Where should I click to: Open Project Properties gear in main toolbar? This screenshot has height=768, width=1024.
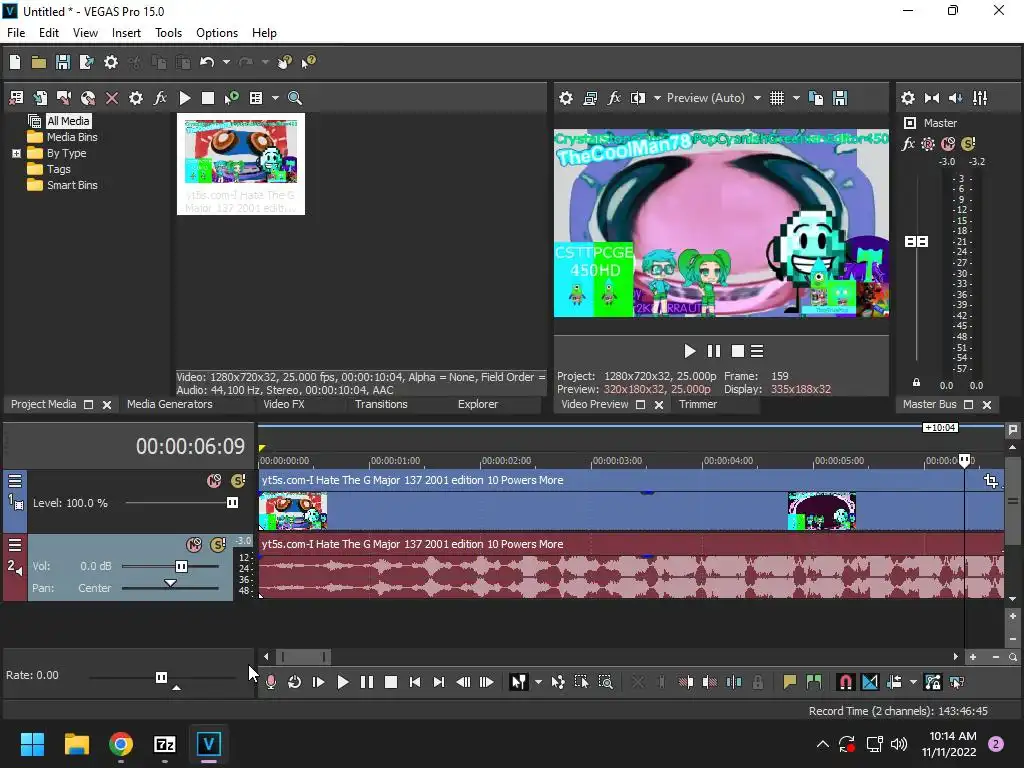(111, 62)
